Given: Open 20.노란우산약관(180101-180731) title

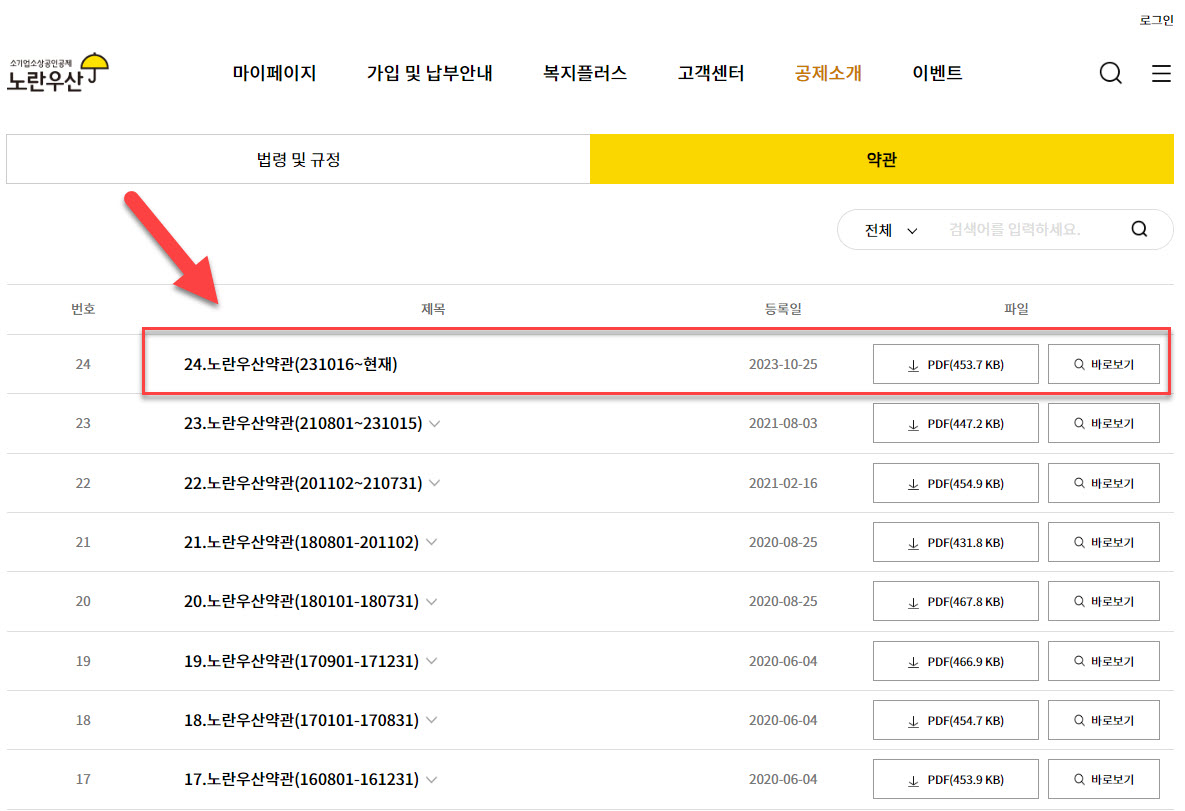Looking at the screenshot, I should [x=301, y=602].
